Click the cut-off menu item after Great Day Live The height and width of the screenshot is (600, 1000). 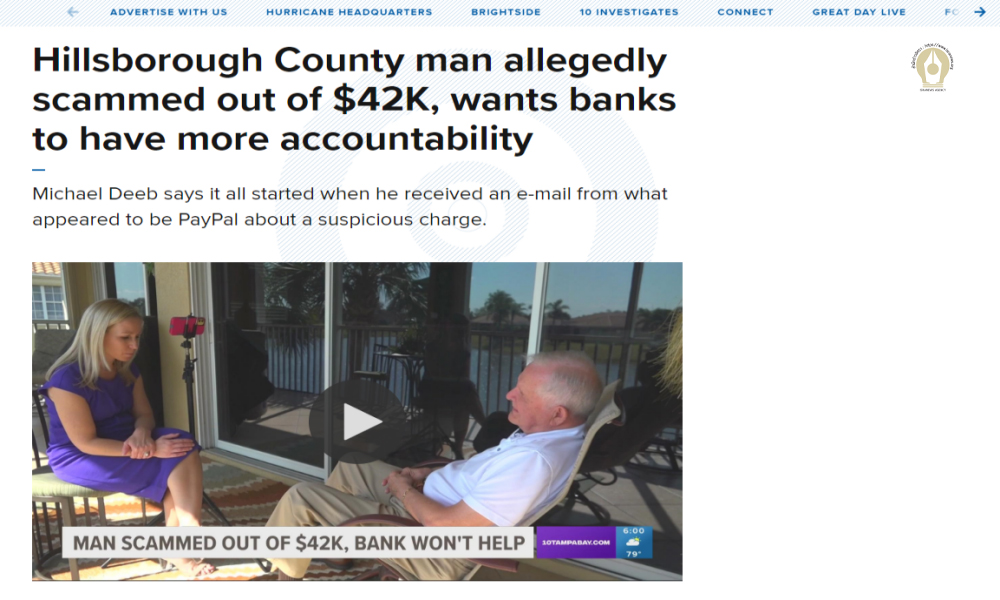(x=952, y=12)
